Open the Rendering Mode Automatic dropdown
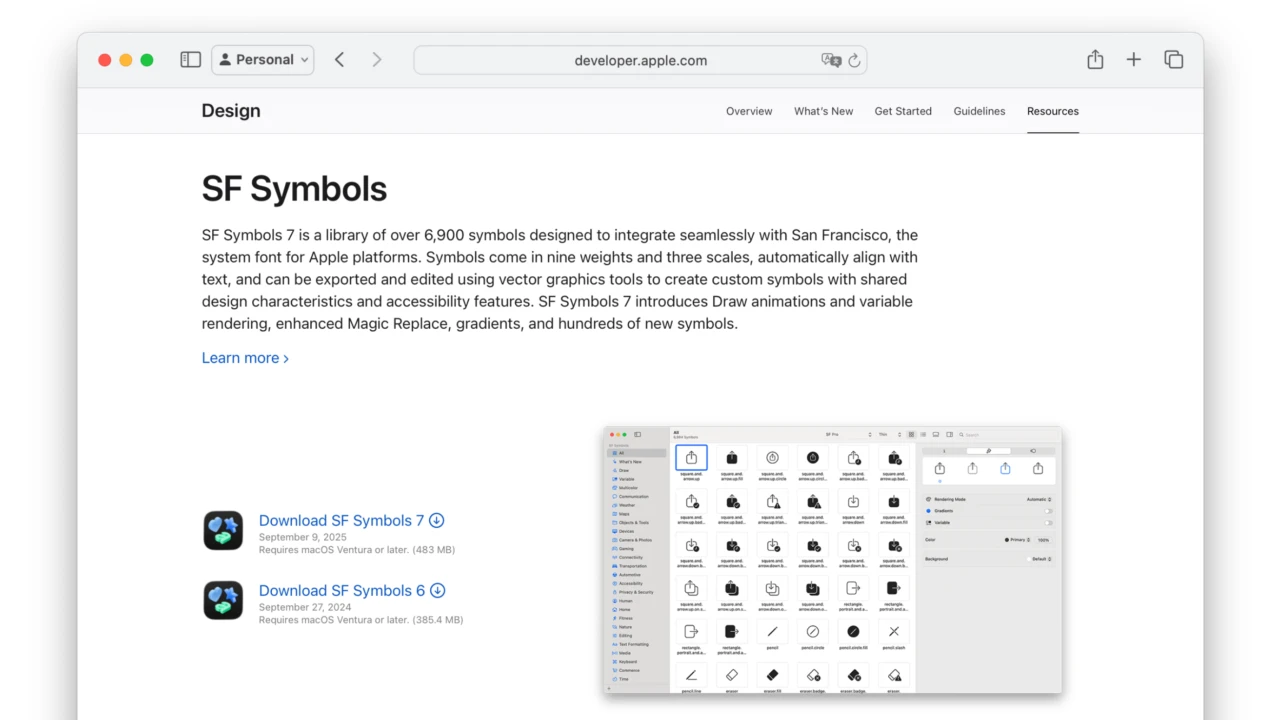This screenshot has height=720, width=1280. pyautogui.click(x=1040, y=499)
